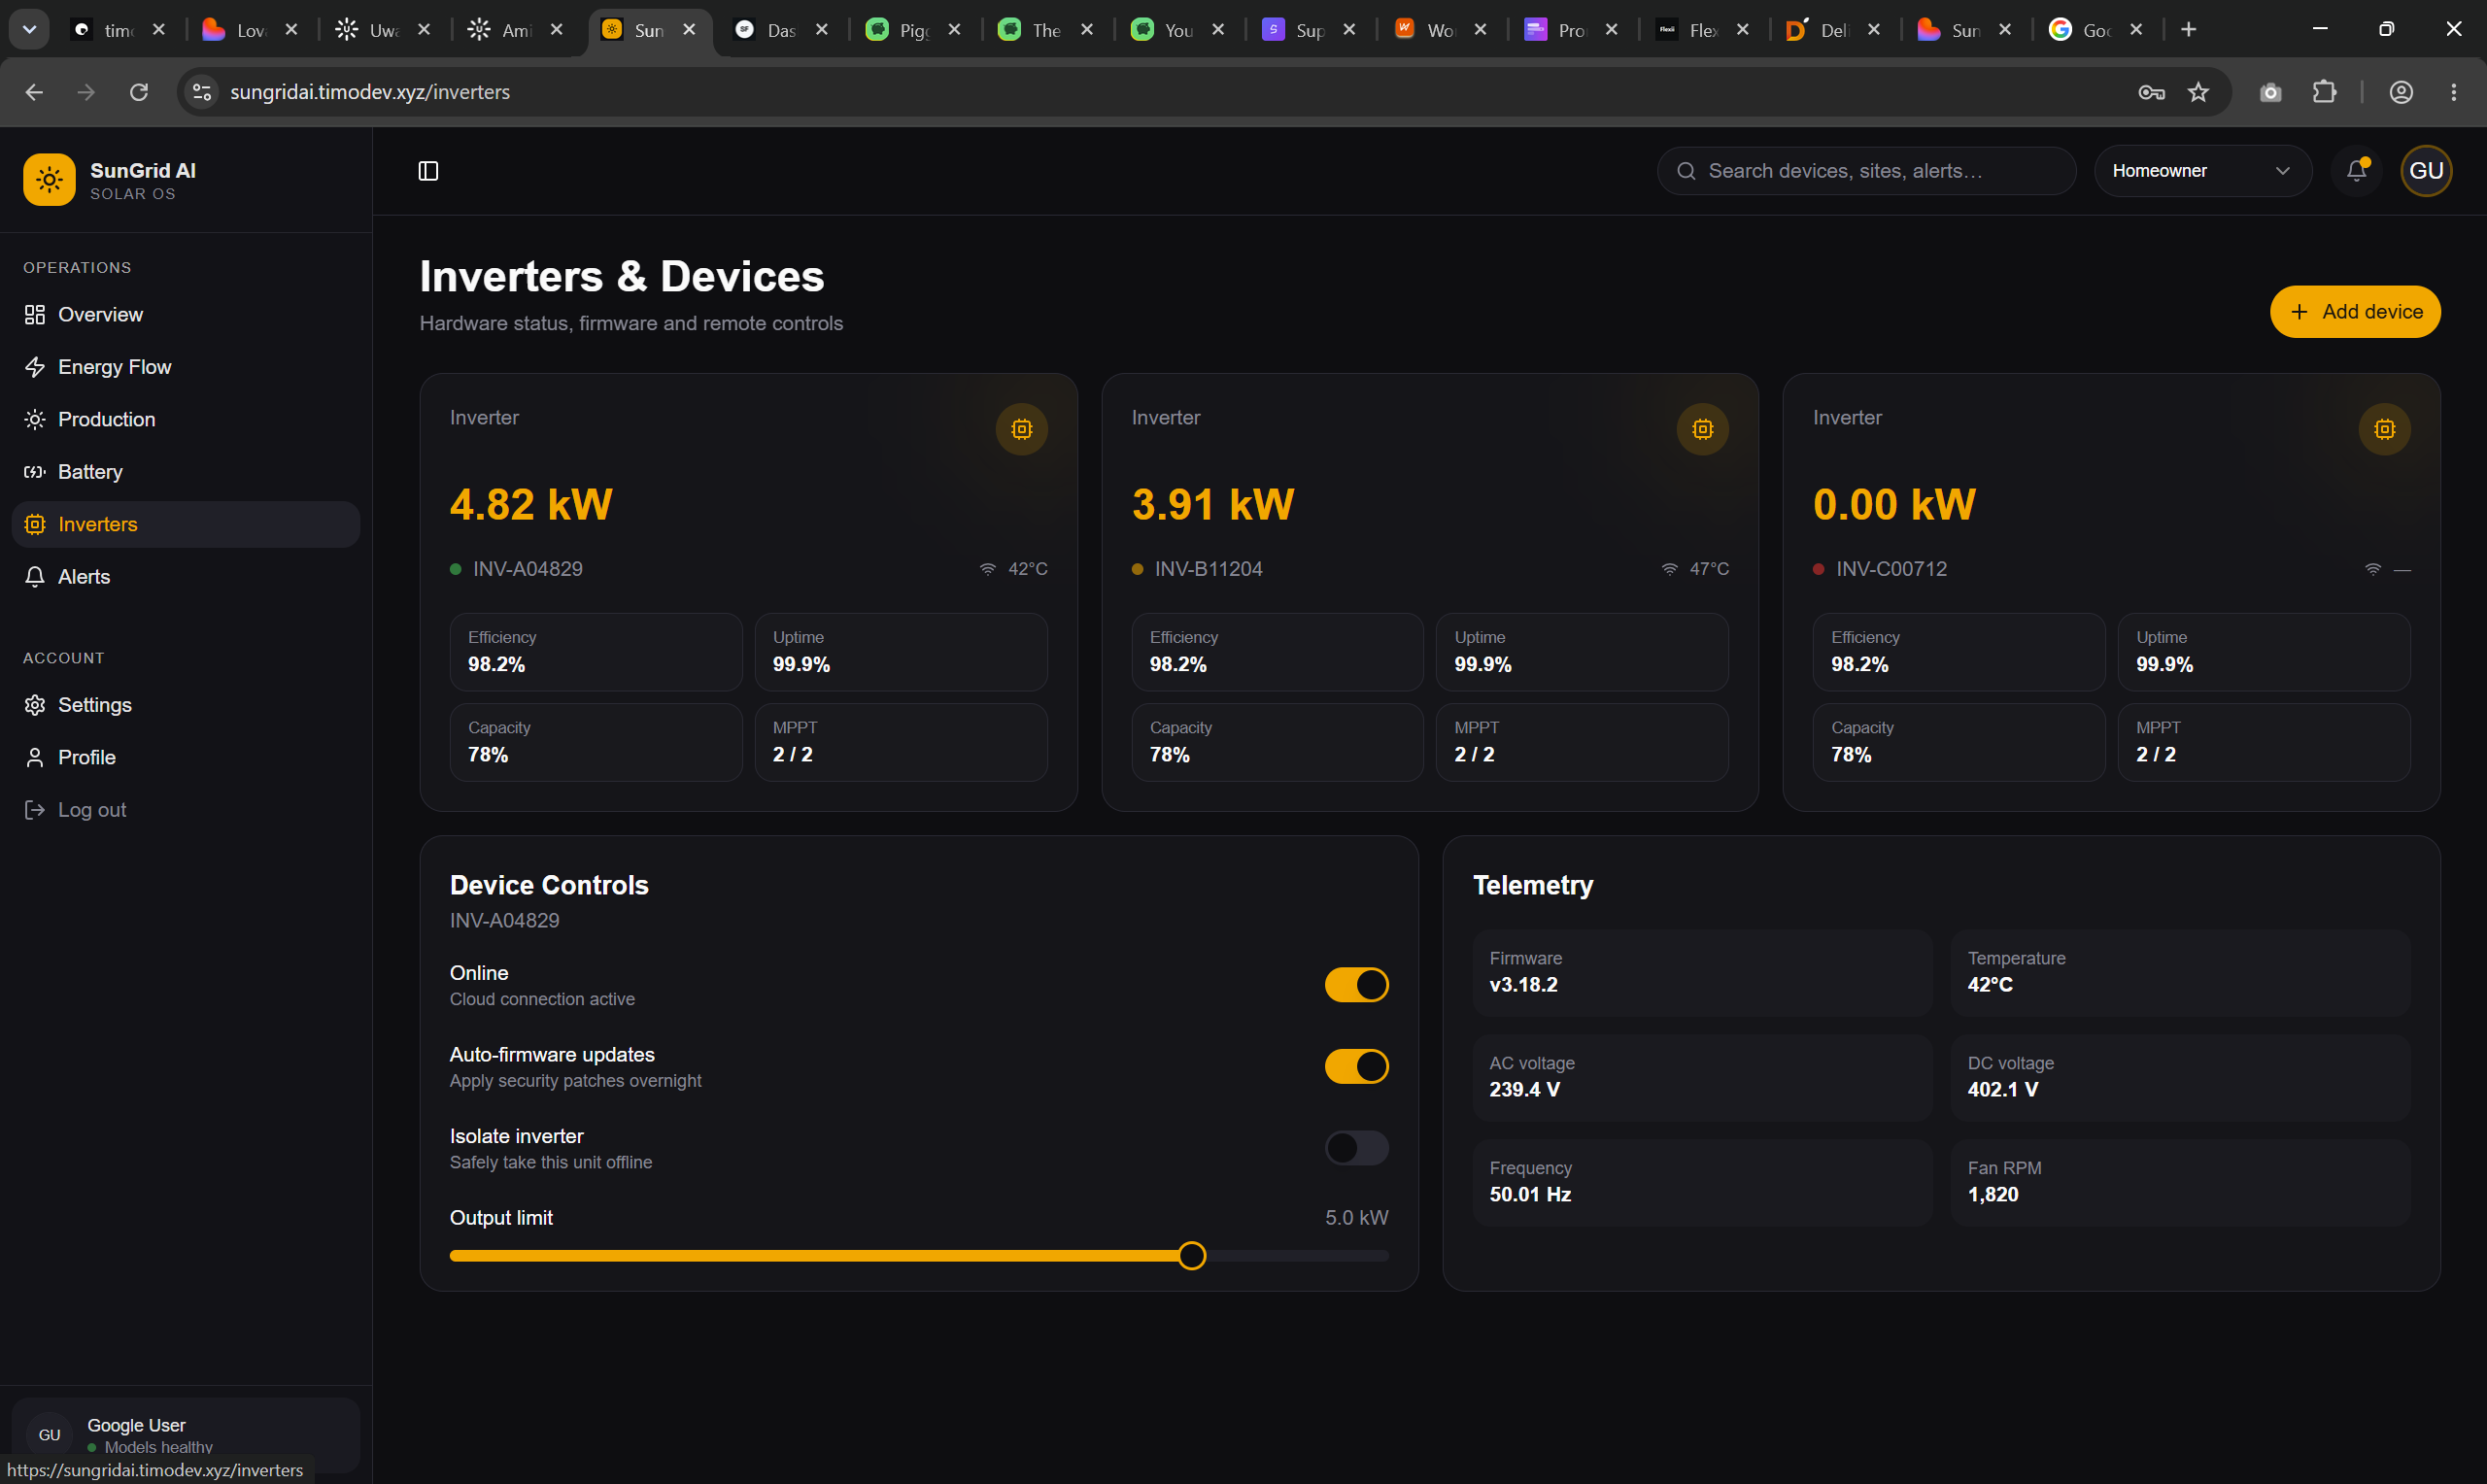This screenshot has height=1484, width=2487.
Task: Click the search magnifier icon
Action: pos(1686,171)
